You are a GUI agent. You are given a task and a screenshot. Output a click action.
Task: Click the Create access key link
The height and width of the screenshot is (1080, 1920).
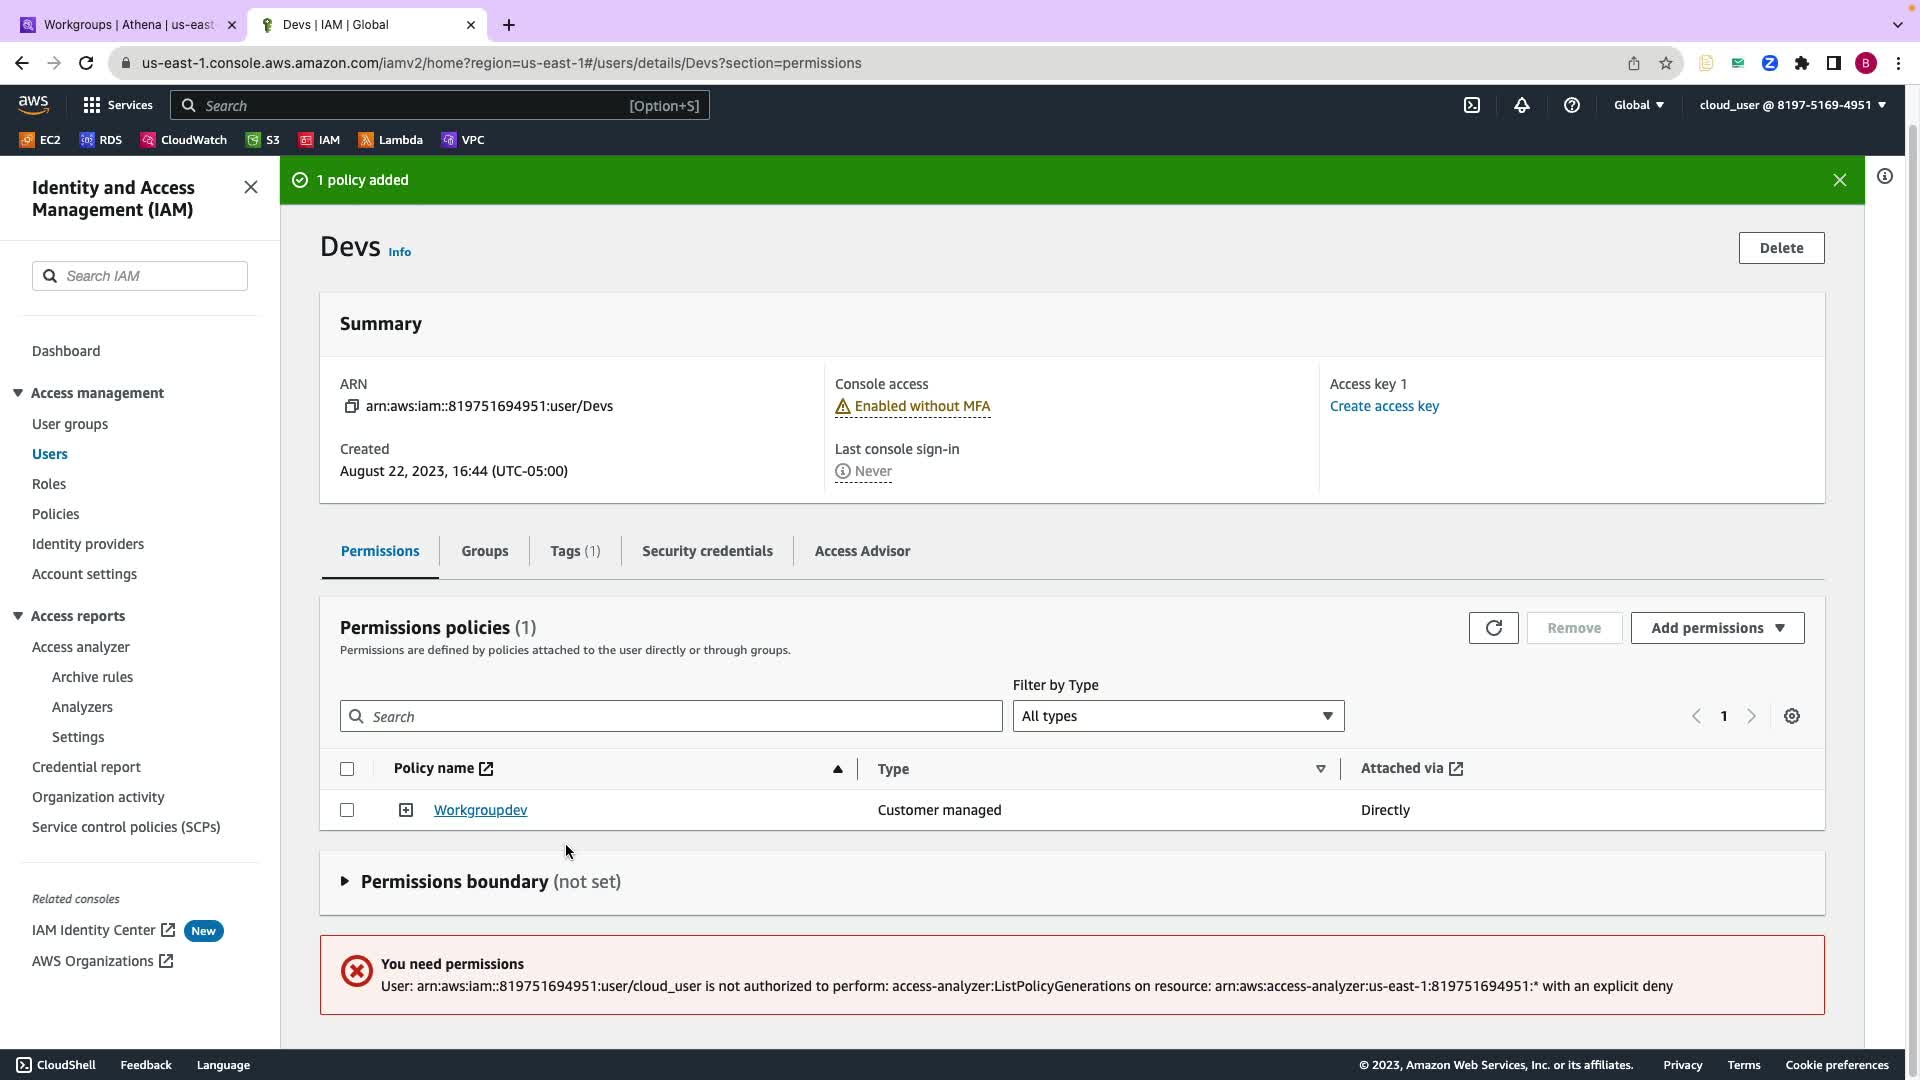[x=1383, y=406]
